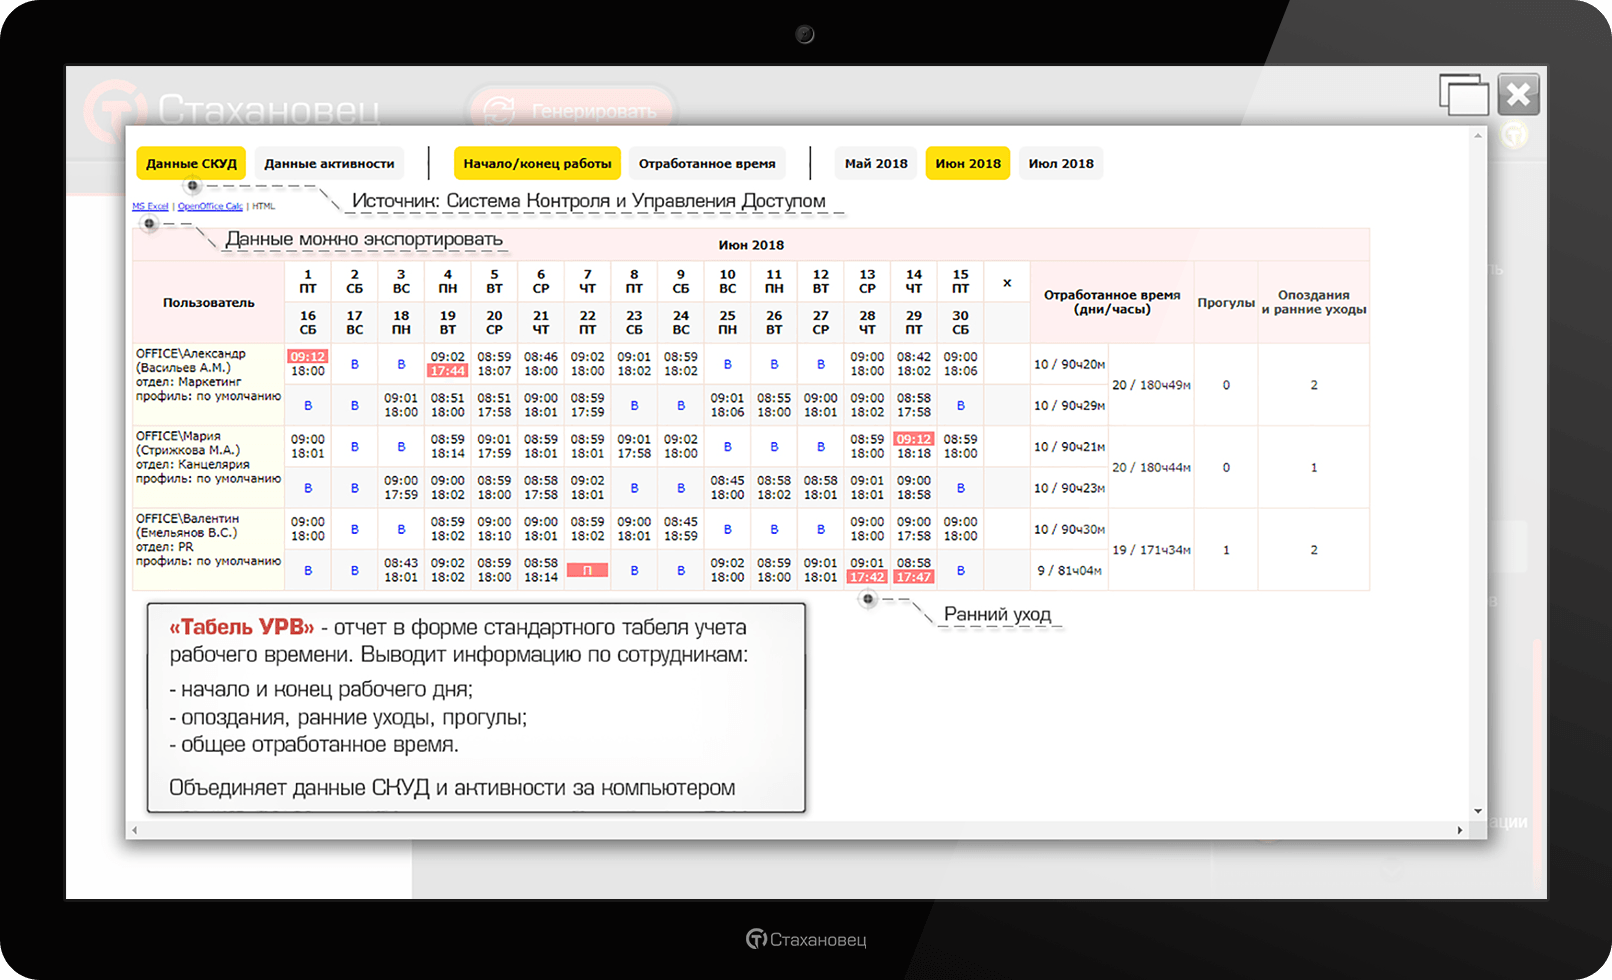Export report via OpenOffice Calc link

click(x=210, y=206)
